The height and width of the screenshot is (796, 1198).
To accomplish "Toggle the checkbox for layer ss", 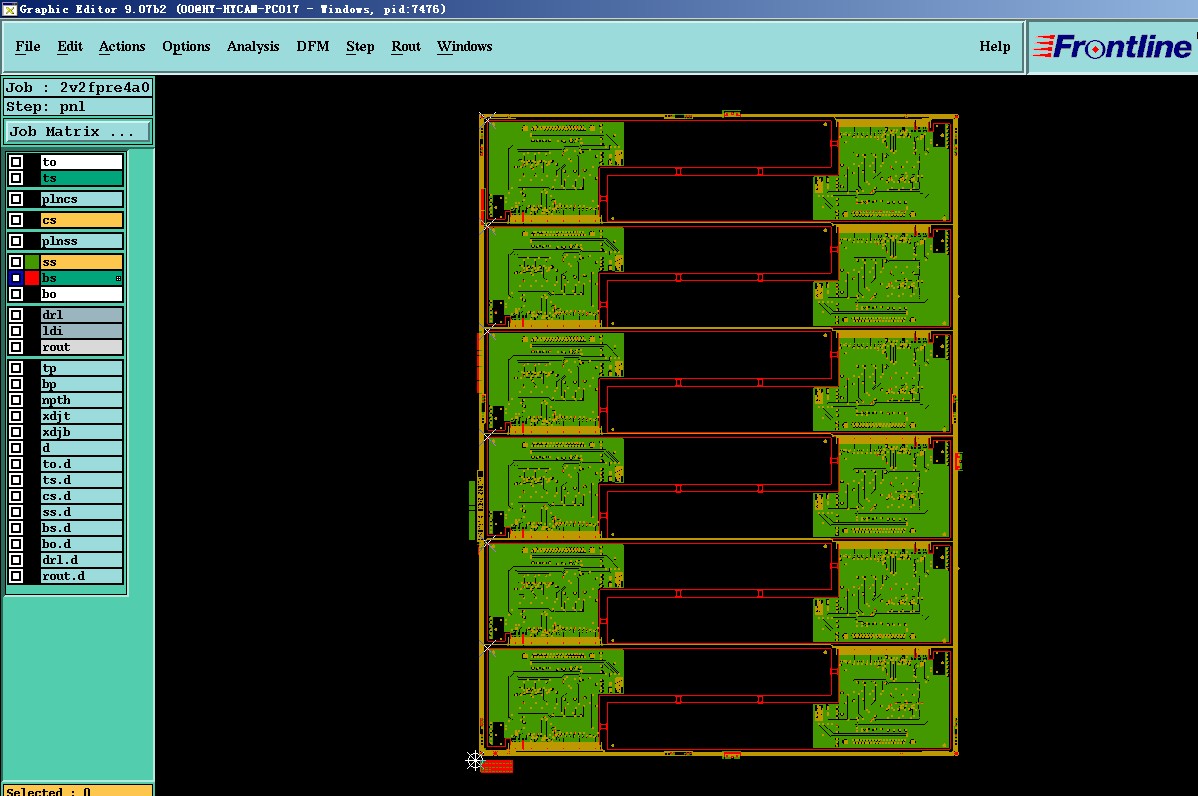I will pos(16,262).
